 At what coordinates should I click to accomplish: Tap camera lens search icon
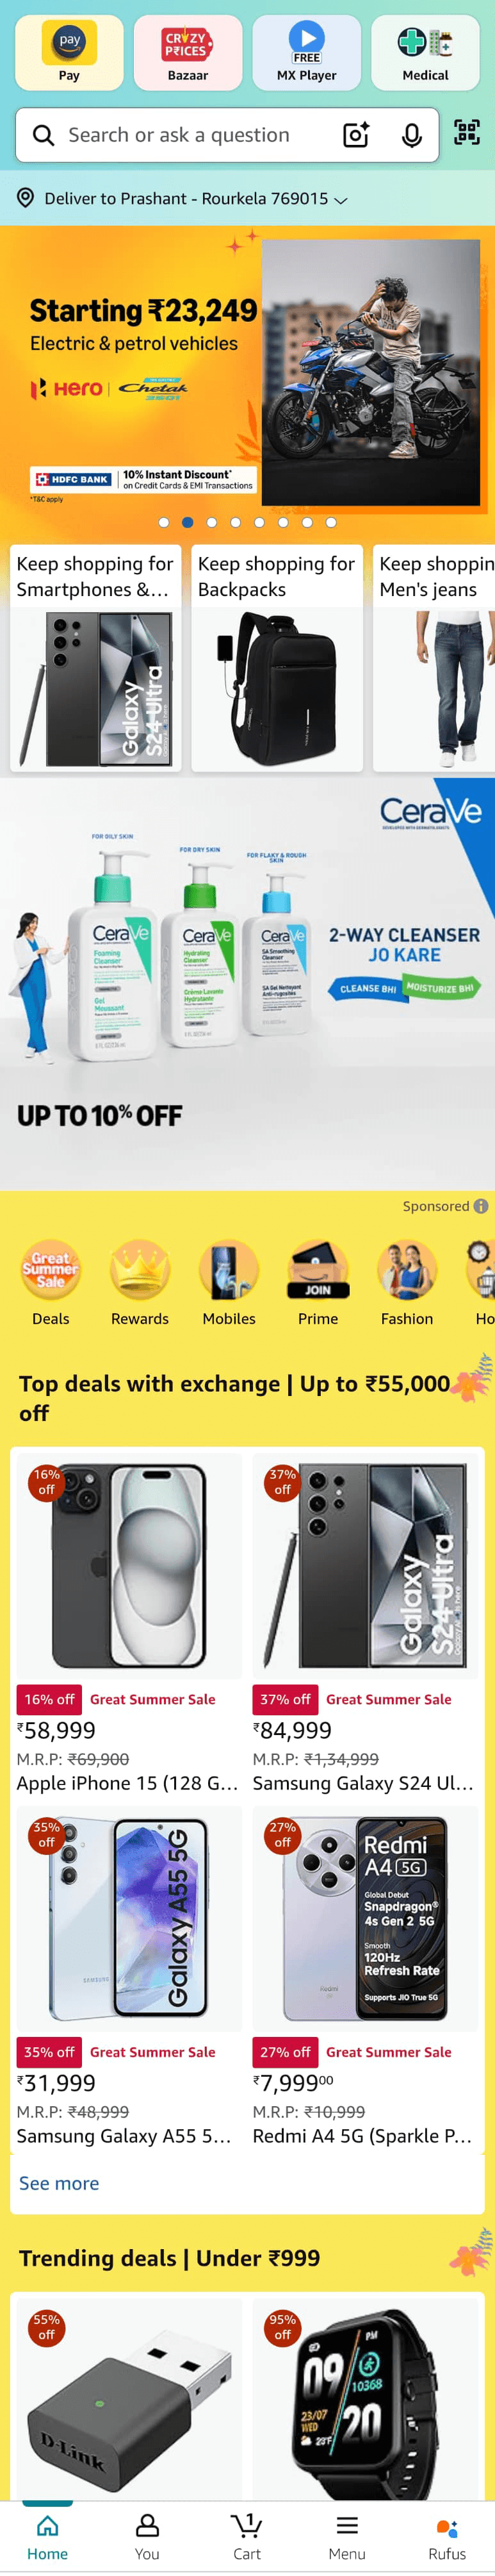[357, 135]
